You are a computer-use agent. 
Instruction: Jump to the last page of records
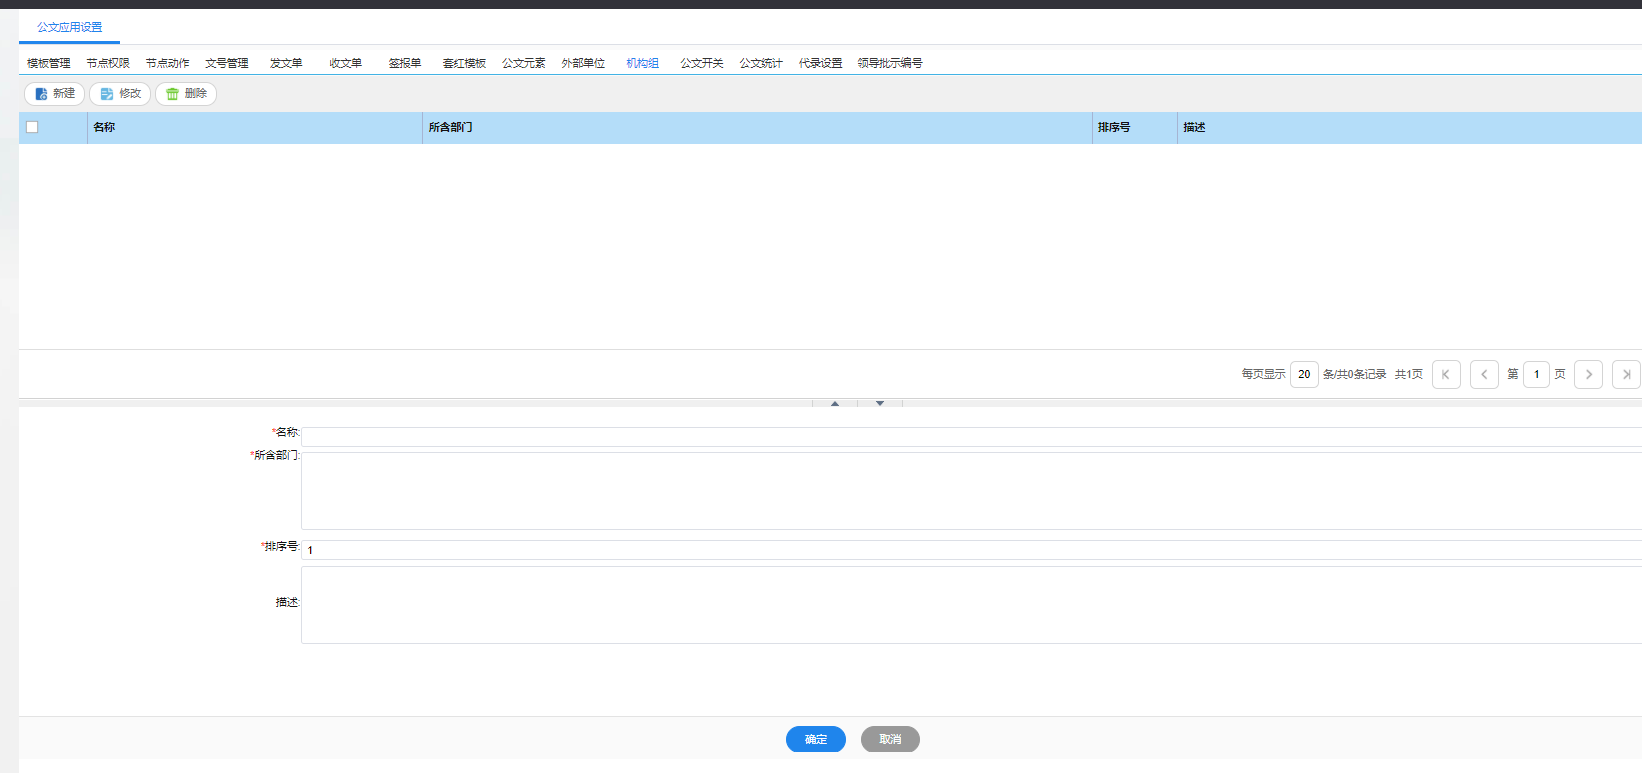[x=1626, y=374]
